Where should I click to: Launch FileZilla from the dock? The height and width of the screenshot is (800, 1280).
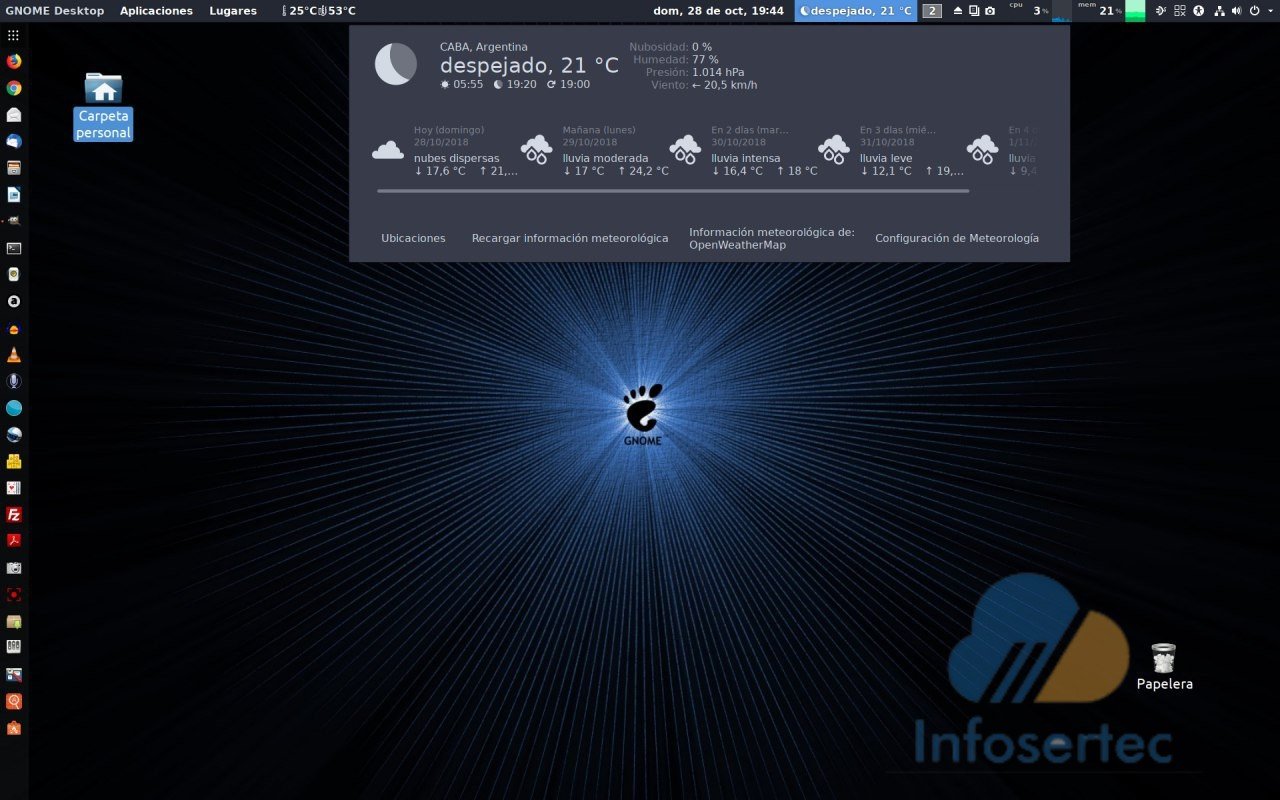[x=14, y=515]
